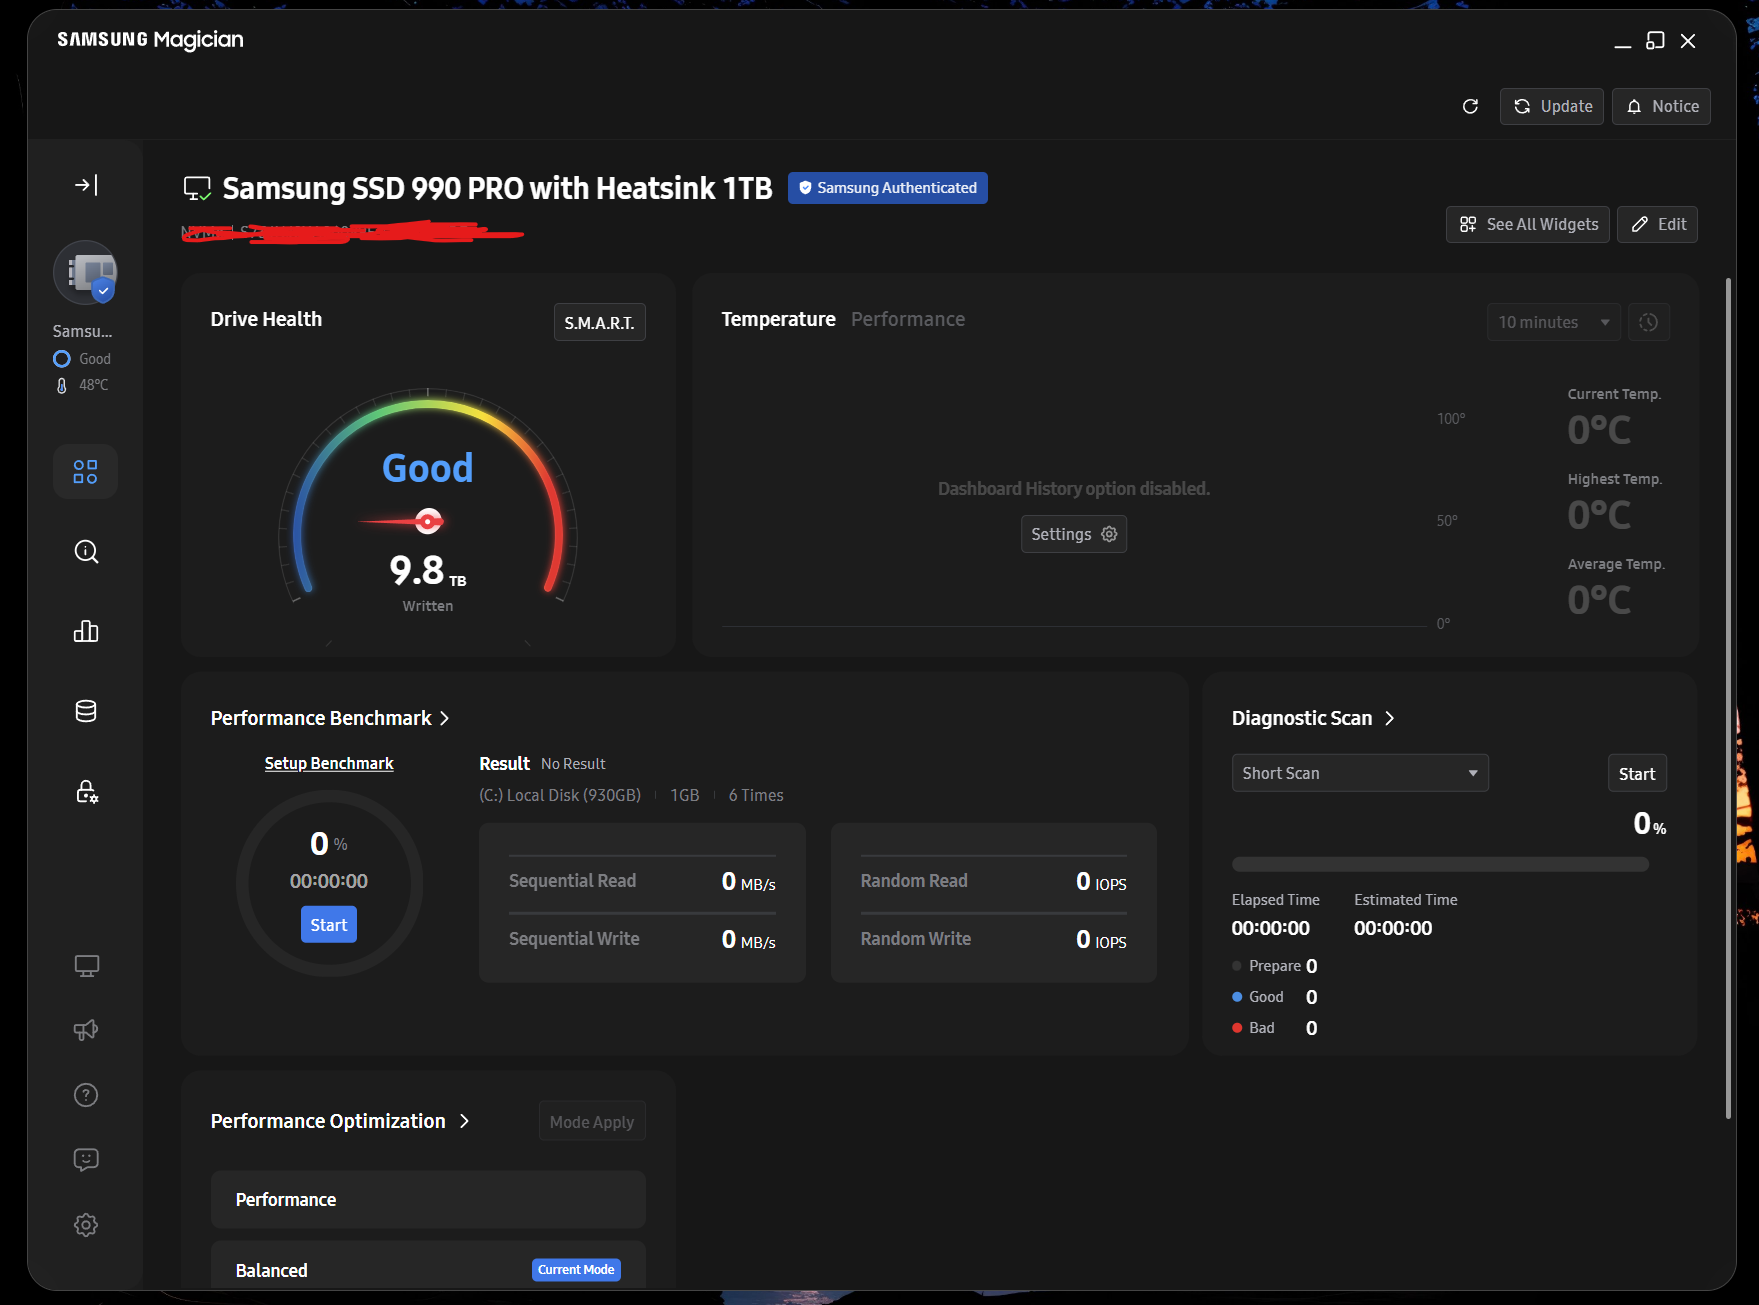Click the history clock icon beside interval

[1649, 322]
